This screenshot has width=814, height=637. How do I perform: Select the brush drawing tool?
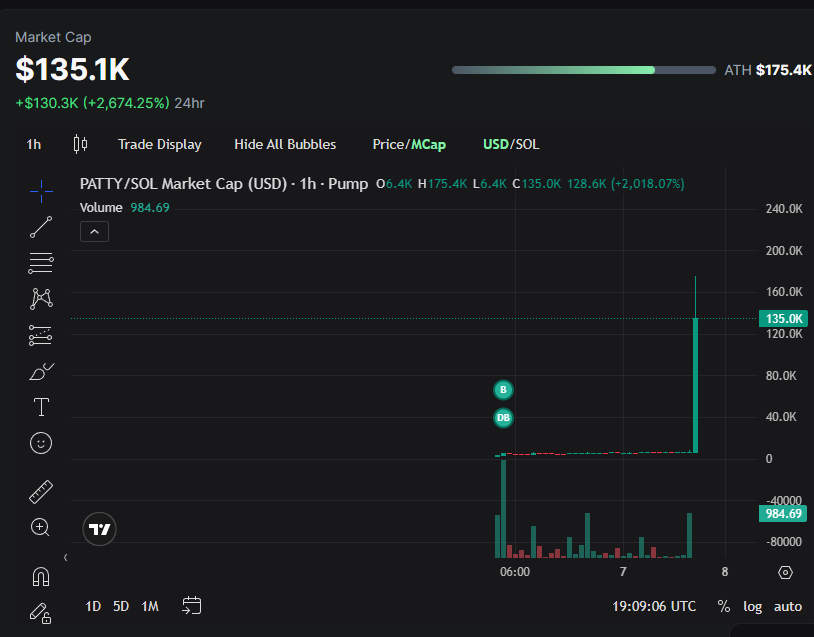(x=41, y=371)
